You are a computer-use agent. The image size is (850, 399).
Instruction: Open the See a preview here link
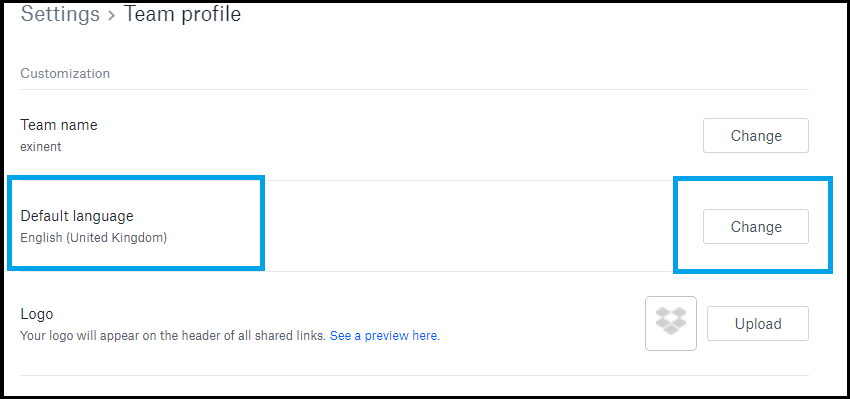[x=385, y=336]
